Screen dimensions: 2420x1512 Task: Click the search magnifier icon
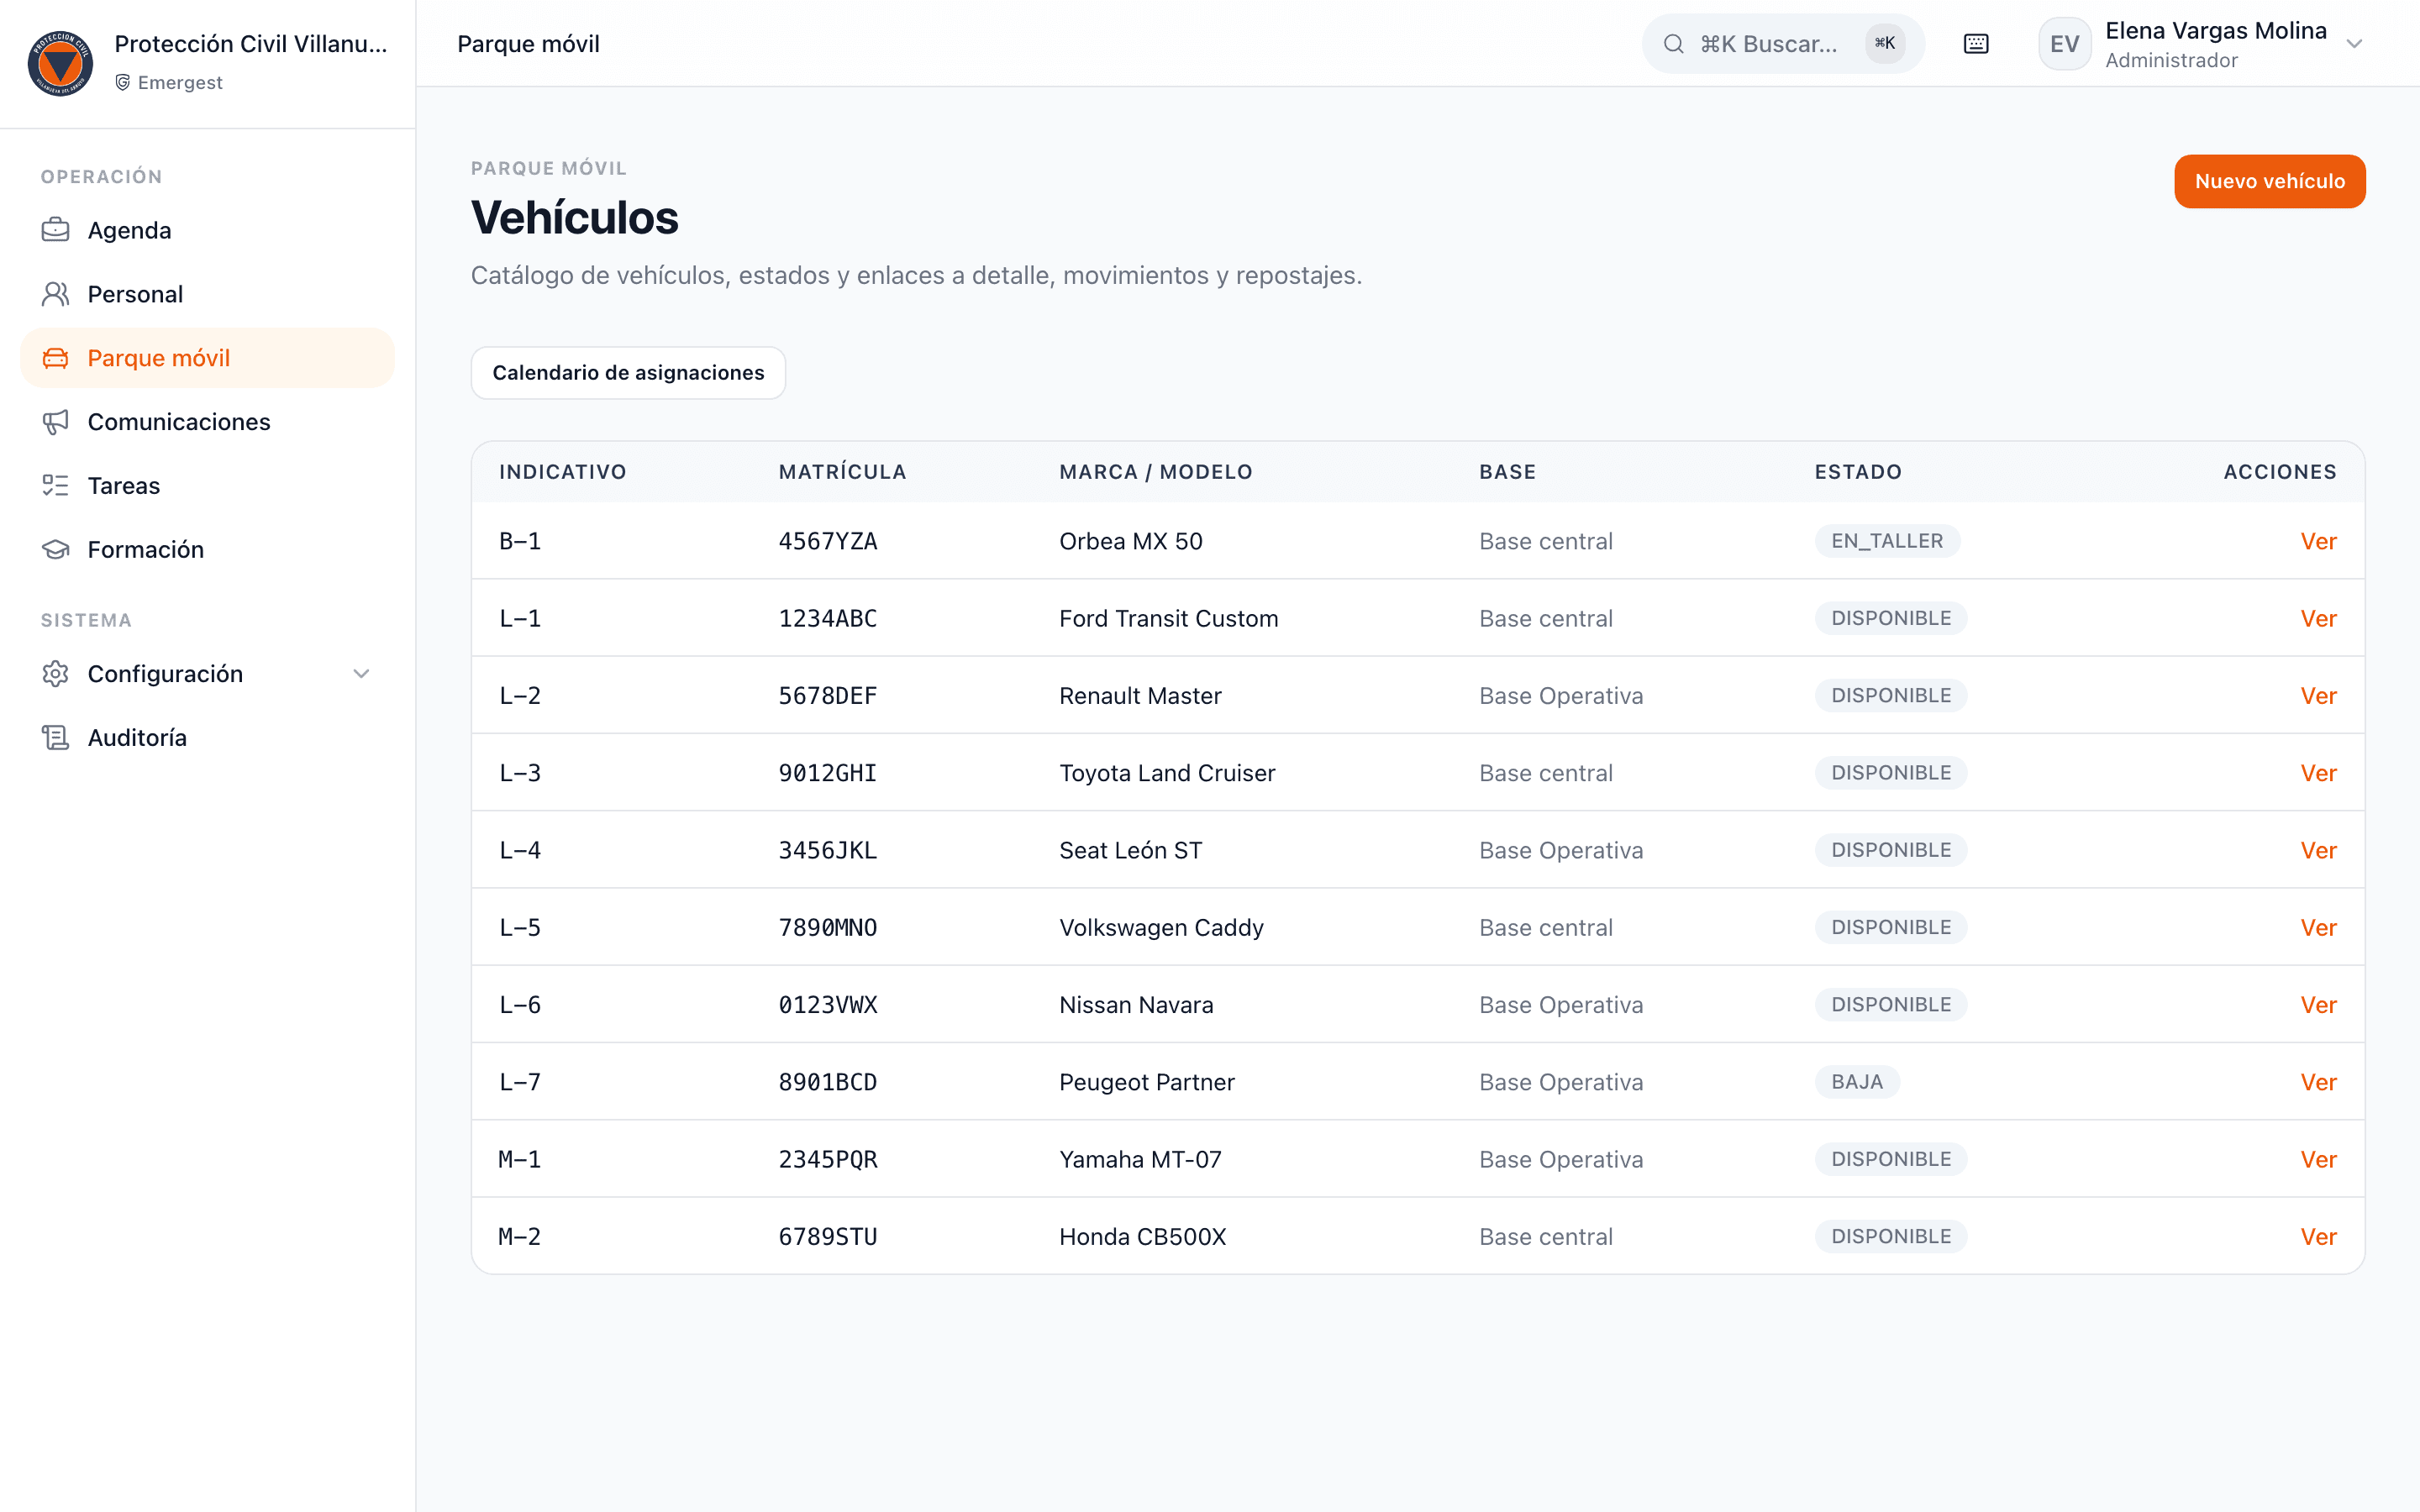(x=1674, y=44)
